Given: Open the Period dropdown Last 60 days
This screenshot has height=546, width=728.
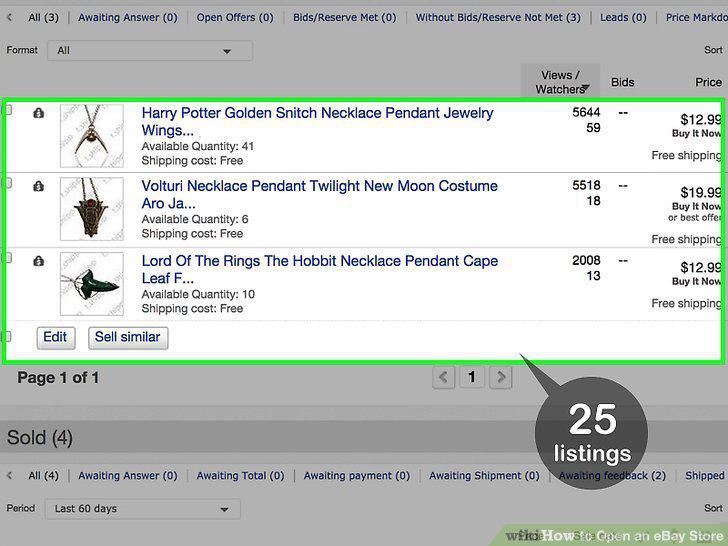Looking at the screenshot, I should [x=143, y=509].
